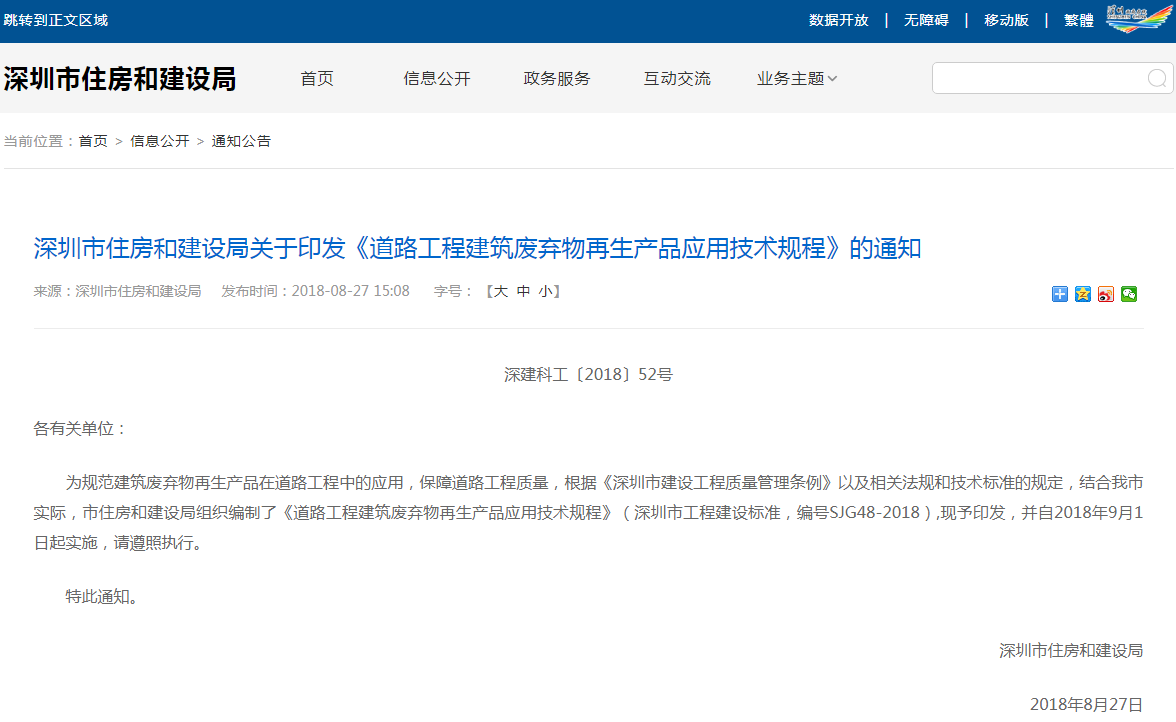Set font size to 中
Image resolution: width=1176 pixels, height=722 pixels.
coord(523,292)
